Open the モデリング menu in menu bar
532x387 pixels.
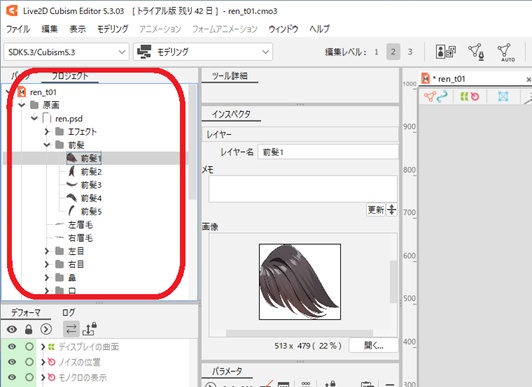(x=113, y=29)
